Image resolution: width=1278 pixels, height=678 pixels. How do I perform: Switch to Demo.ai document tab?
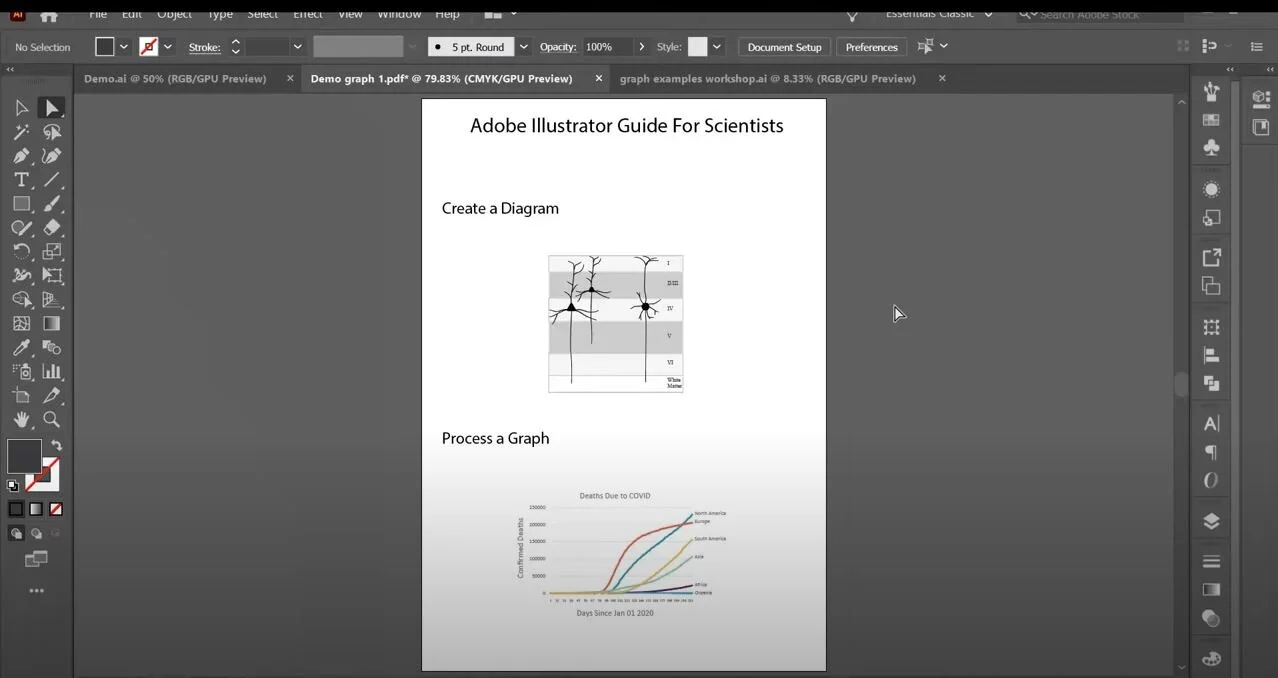[175, 78]
